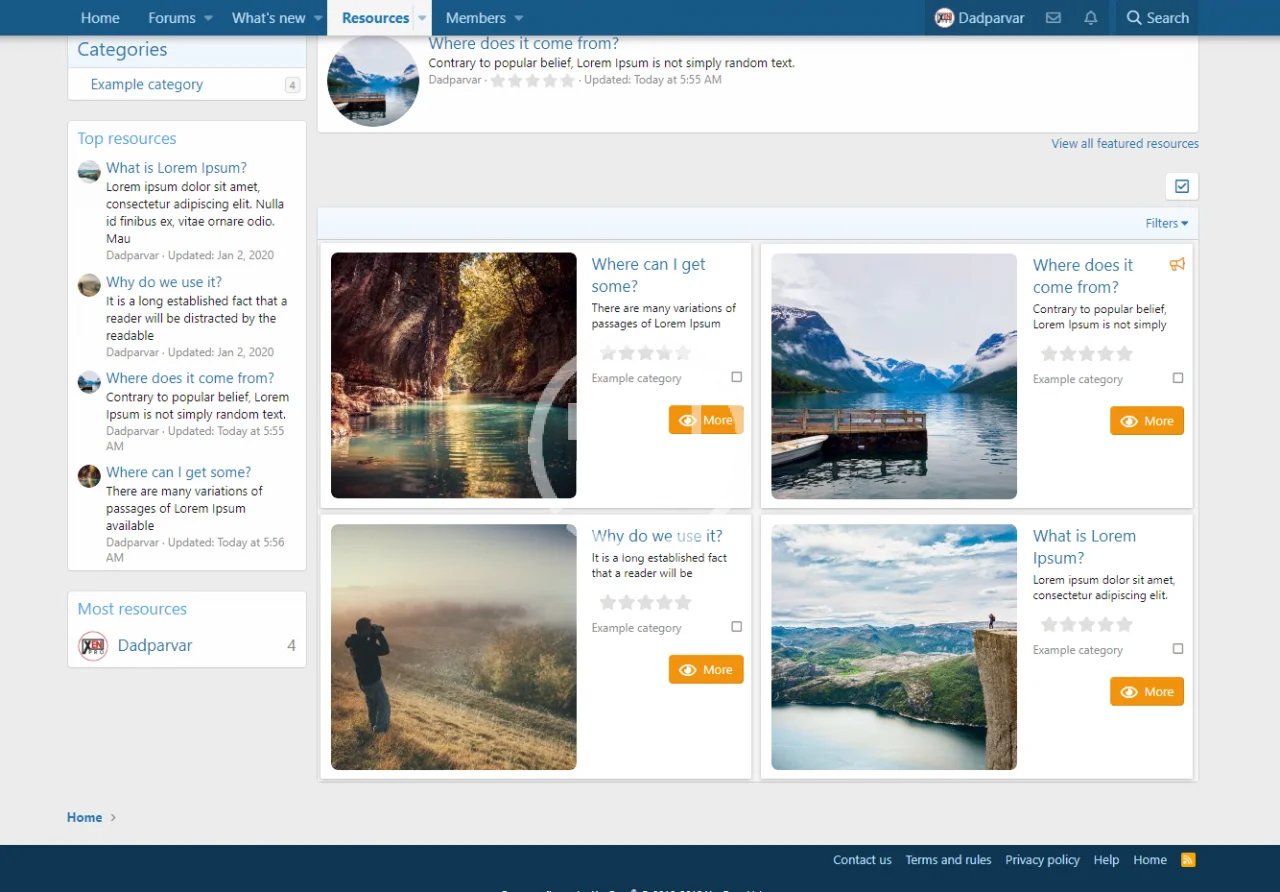1280x892 pixels.
Task: Open the cliff landscape thumbnail image
Action: [x=893, y=647]
